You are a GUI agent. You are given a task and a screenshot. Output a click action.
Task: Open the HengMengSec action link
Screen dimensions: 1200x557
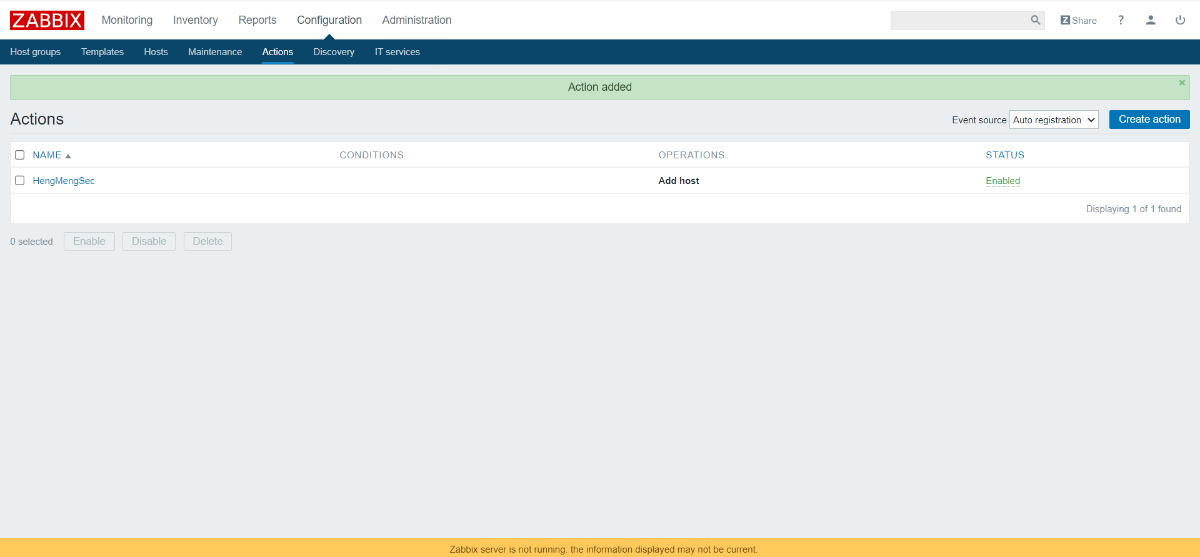[64, 181]
